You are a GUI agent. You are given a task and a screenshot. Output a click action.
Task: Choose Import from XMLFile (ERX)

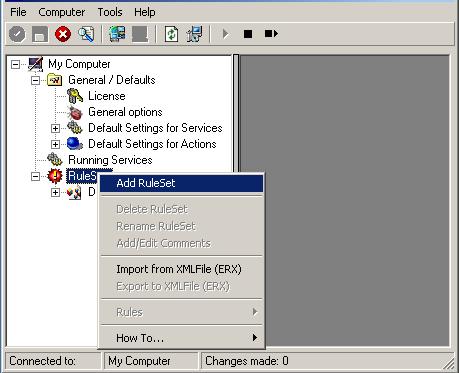coord(182,269)
